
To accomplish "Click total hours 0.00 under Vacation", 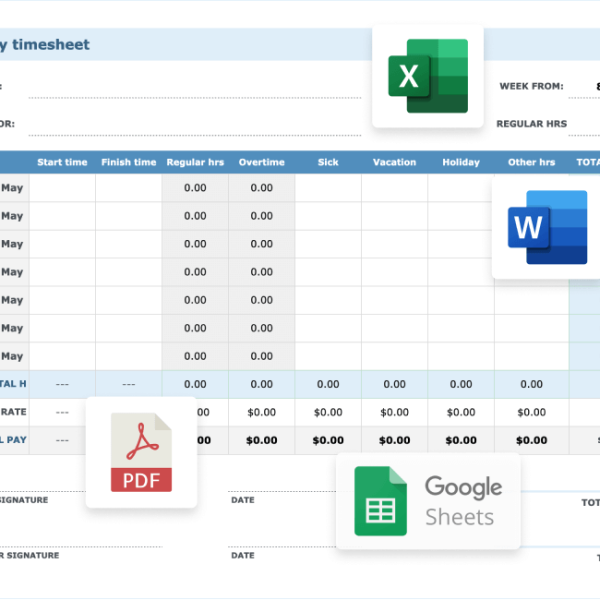I will pos(395,384).
